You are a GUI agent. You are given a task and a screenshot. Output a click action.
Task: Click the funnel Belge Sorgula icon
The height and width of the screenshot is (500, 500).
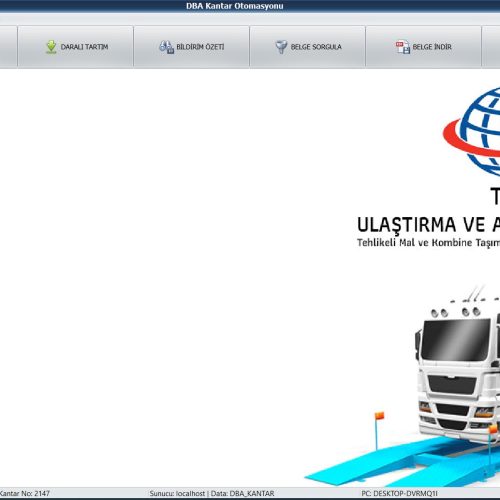(x=281, y=47)
